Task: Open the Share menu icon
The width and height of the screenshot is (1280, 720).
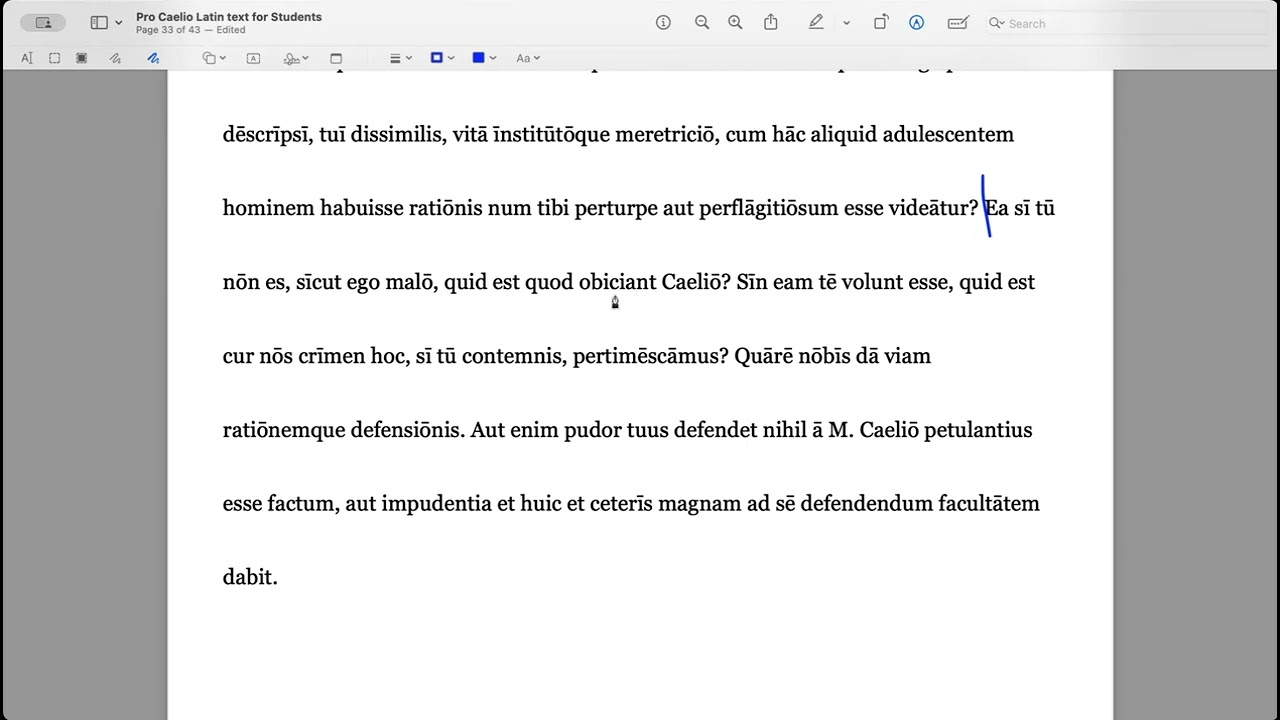Action: (x=771, y=22)
